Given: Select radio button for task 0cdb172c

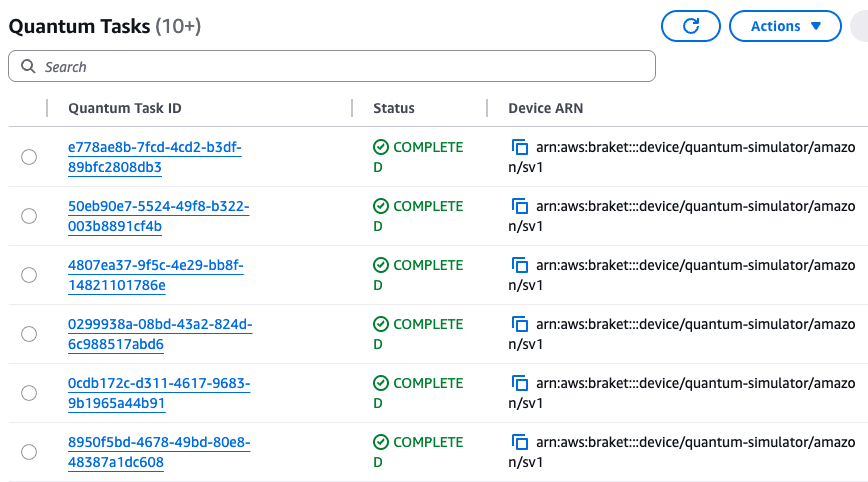Looking at the screenshot, I should point(29,393).
